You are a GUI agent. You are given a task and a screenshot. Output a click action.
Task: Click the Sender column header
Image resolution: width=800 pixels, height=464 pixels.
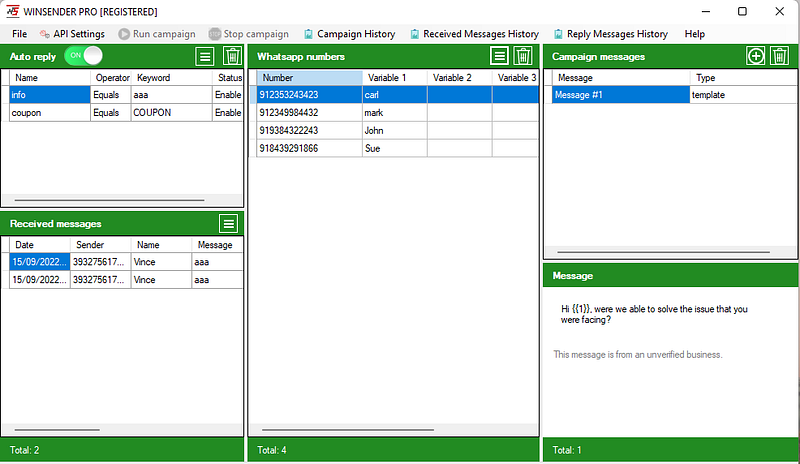tap(101, 245)
